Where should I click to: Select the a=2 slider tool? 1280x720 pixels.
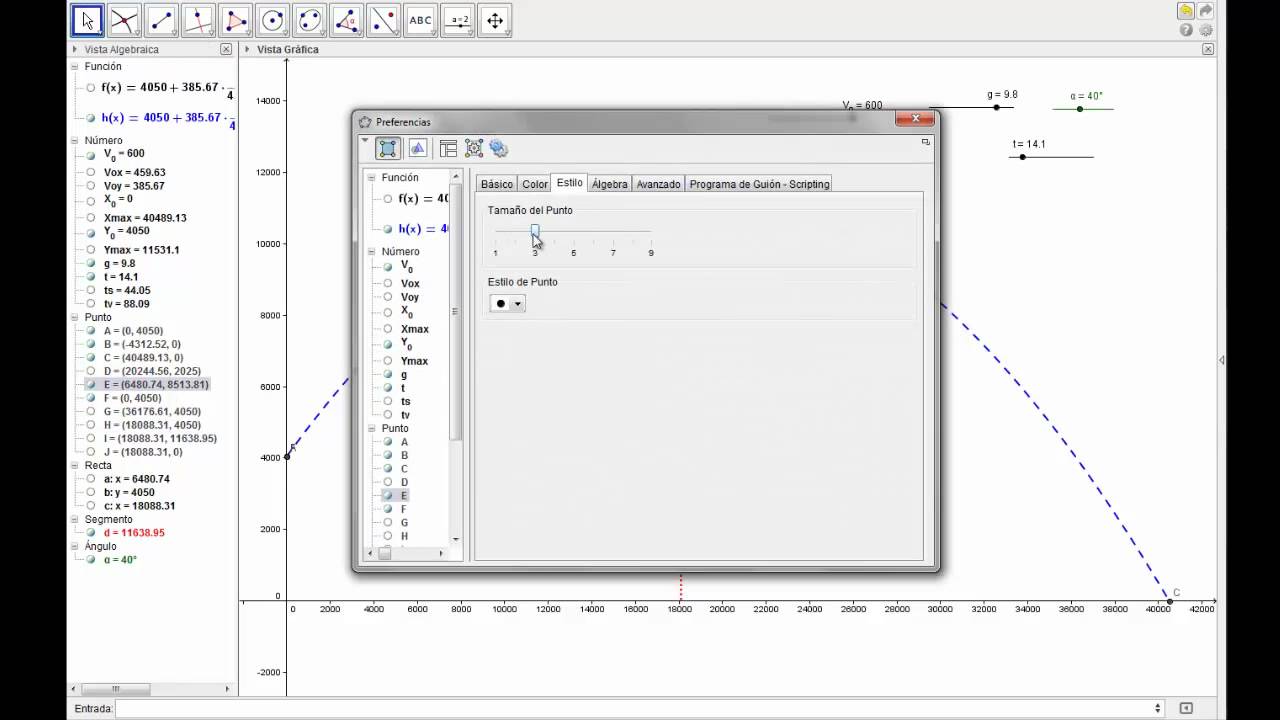pyautogui.click(x=458, y=19)
